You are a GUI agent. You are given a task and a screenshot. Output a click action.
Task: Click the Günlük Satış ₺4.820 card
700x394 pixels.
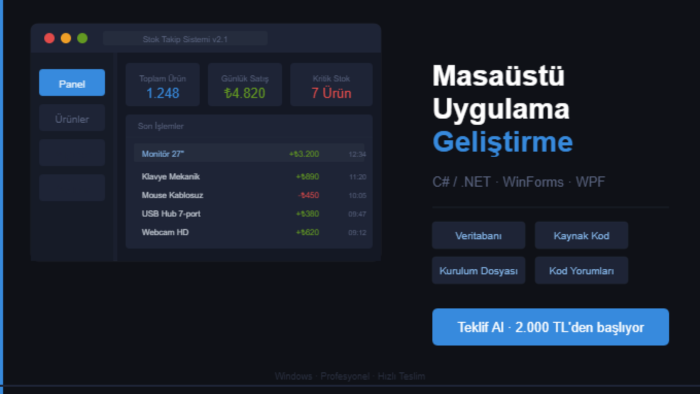click(x=245, y=85)
